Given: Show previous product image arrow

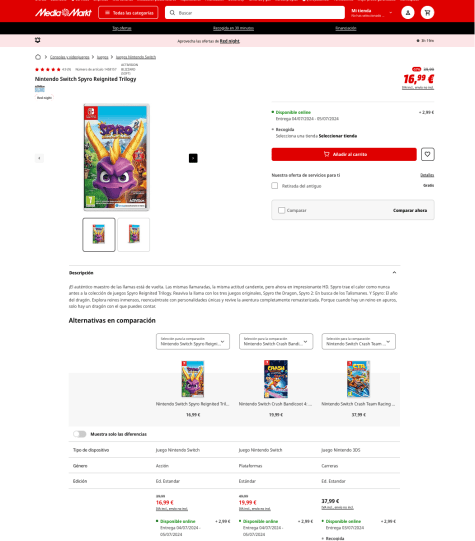Looking at the screenshot, I should (x=39, y=158).
